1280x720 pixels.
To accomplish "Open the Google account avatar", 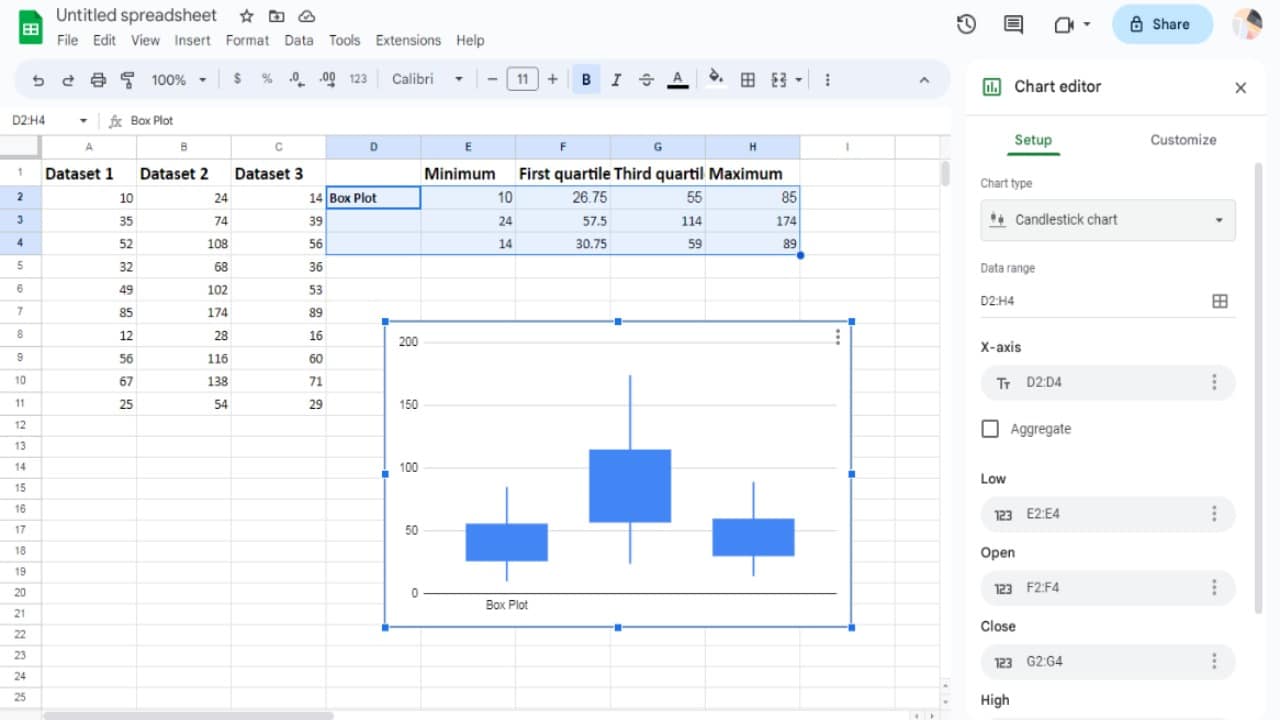I will coord(1247,24).
